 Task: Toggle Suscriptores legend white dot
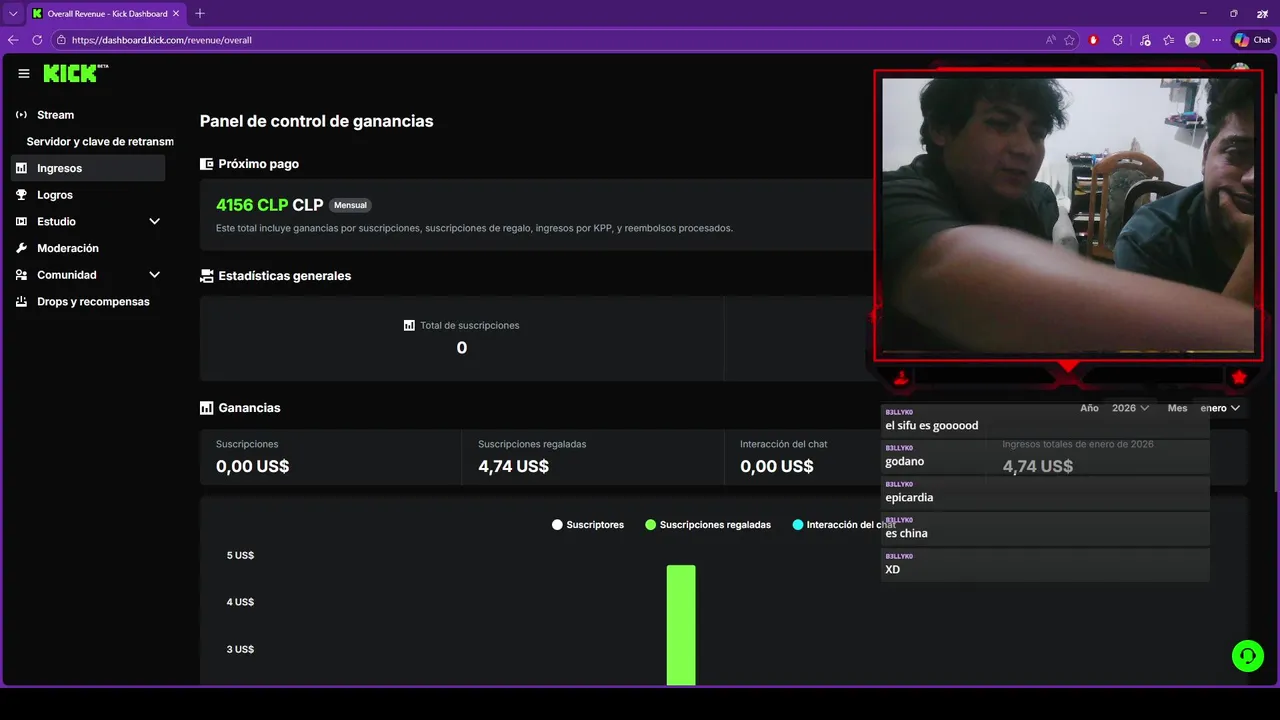click(557, 525)
